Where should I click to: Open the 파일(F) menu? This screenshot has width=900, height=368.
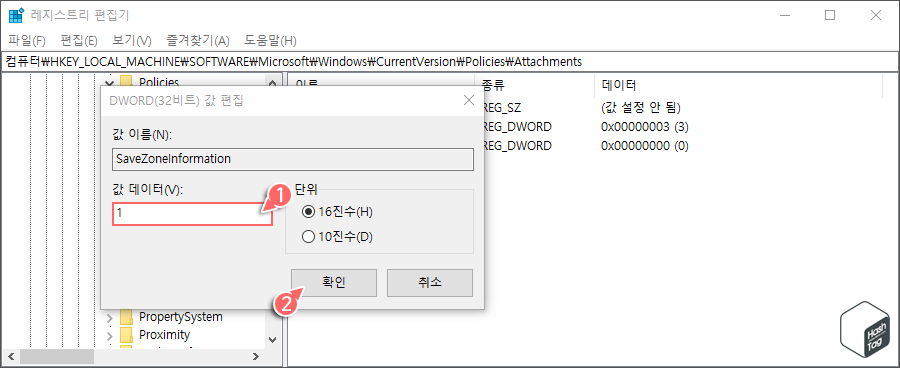click(x=27, y=41)
